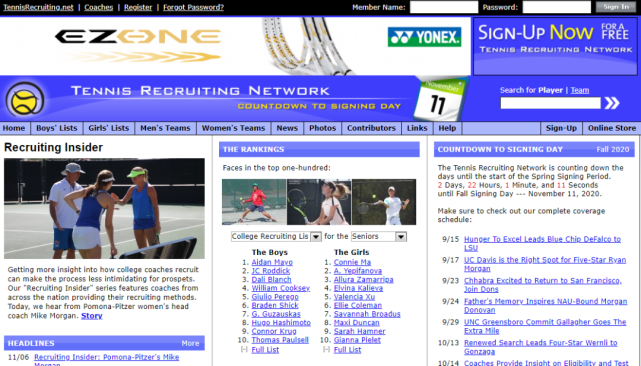
Task: Open Thomas Paulsell player link
Action: [x=280, y=340]
